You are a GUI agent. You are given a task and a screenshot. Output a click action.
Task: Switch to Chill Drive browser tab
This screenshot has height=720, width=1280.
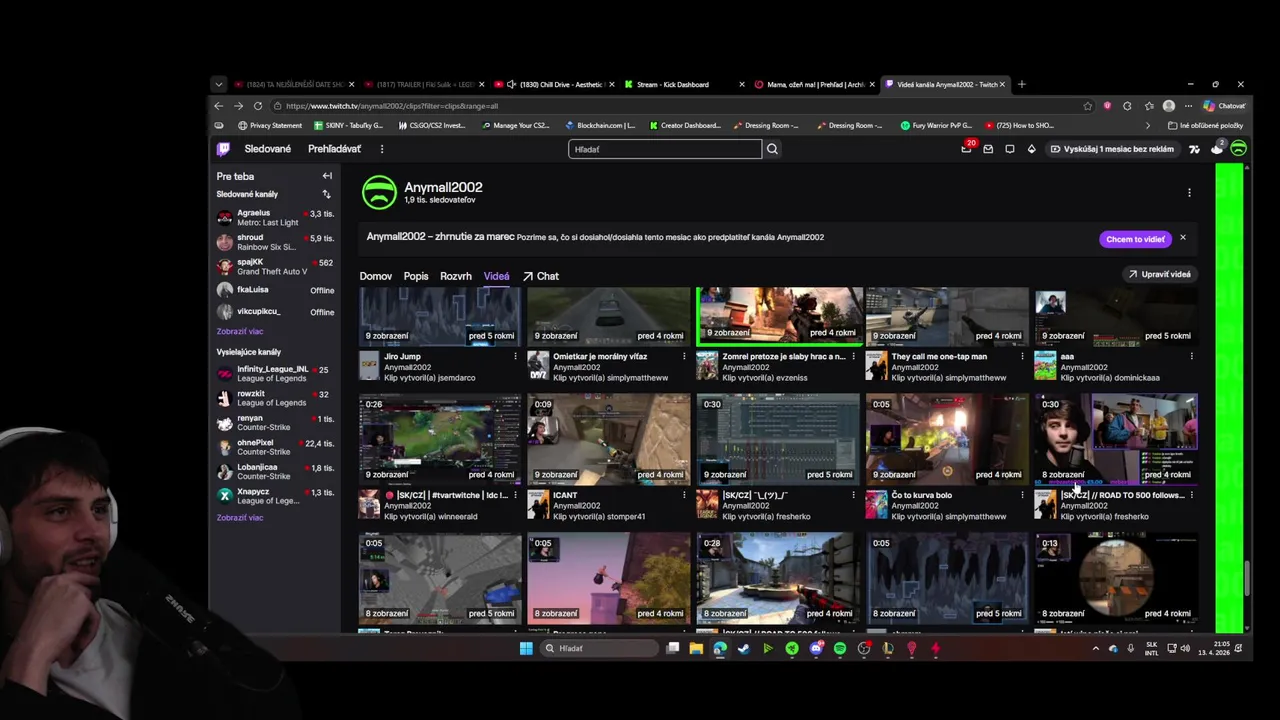point(555,85)
